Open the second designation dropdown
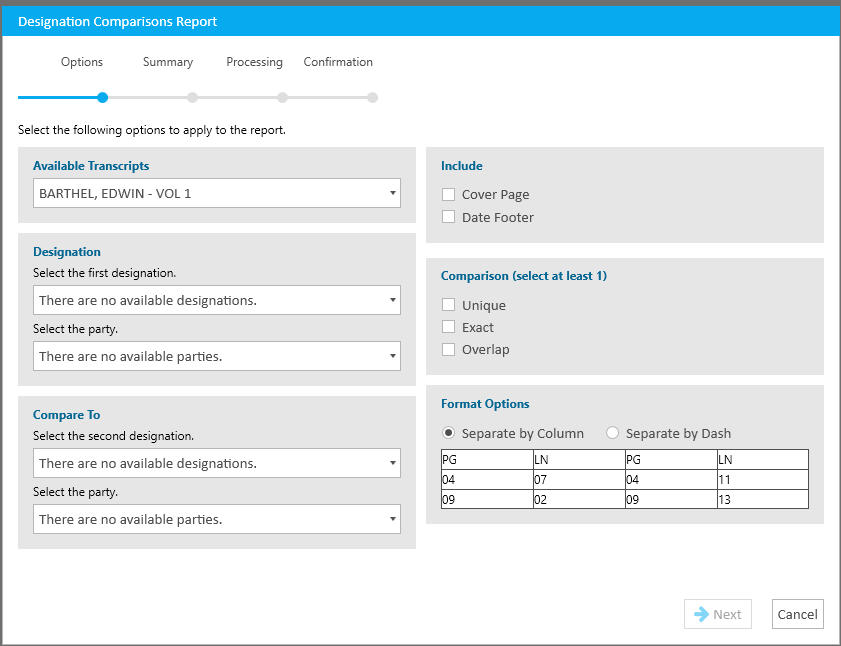The image size is (841, 646). pos(217,463)
